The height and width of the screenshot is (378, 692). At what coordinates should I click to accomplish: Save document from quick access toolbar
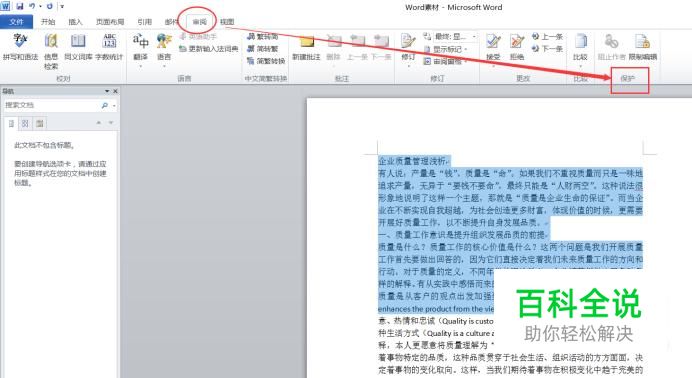click(x=20, y=6)
